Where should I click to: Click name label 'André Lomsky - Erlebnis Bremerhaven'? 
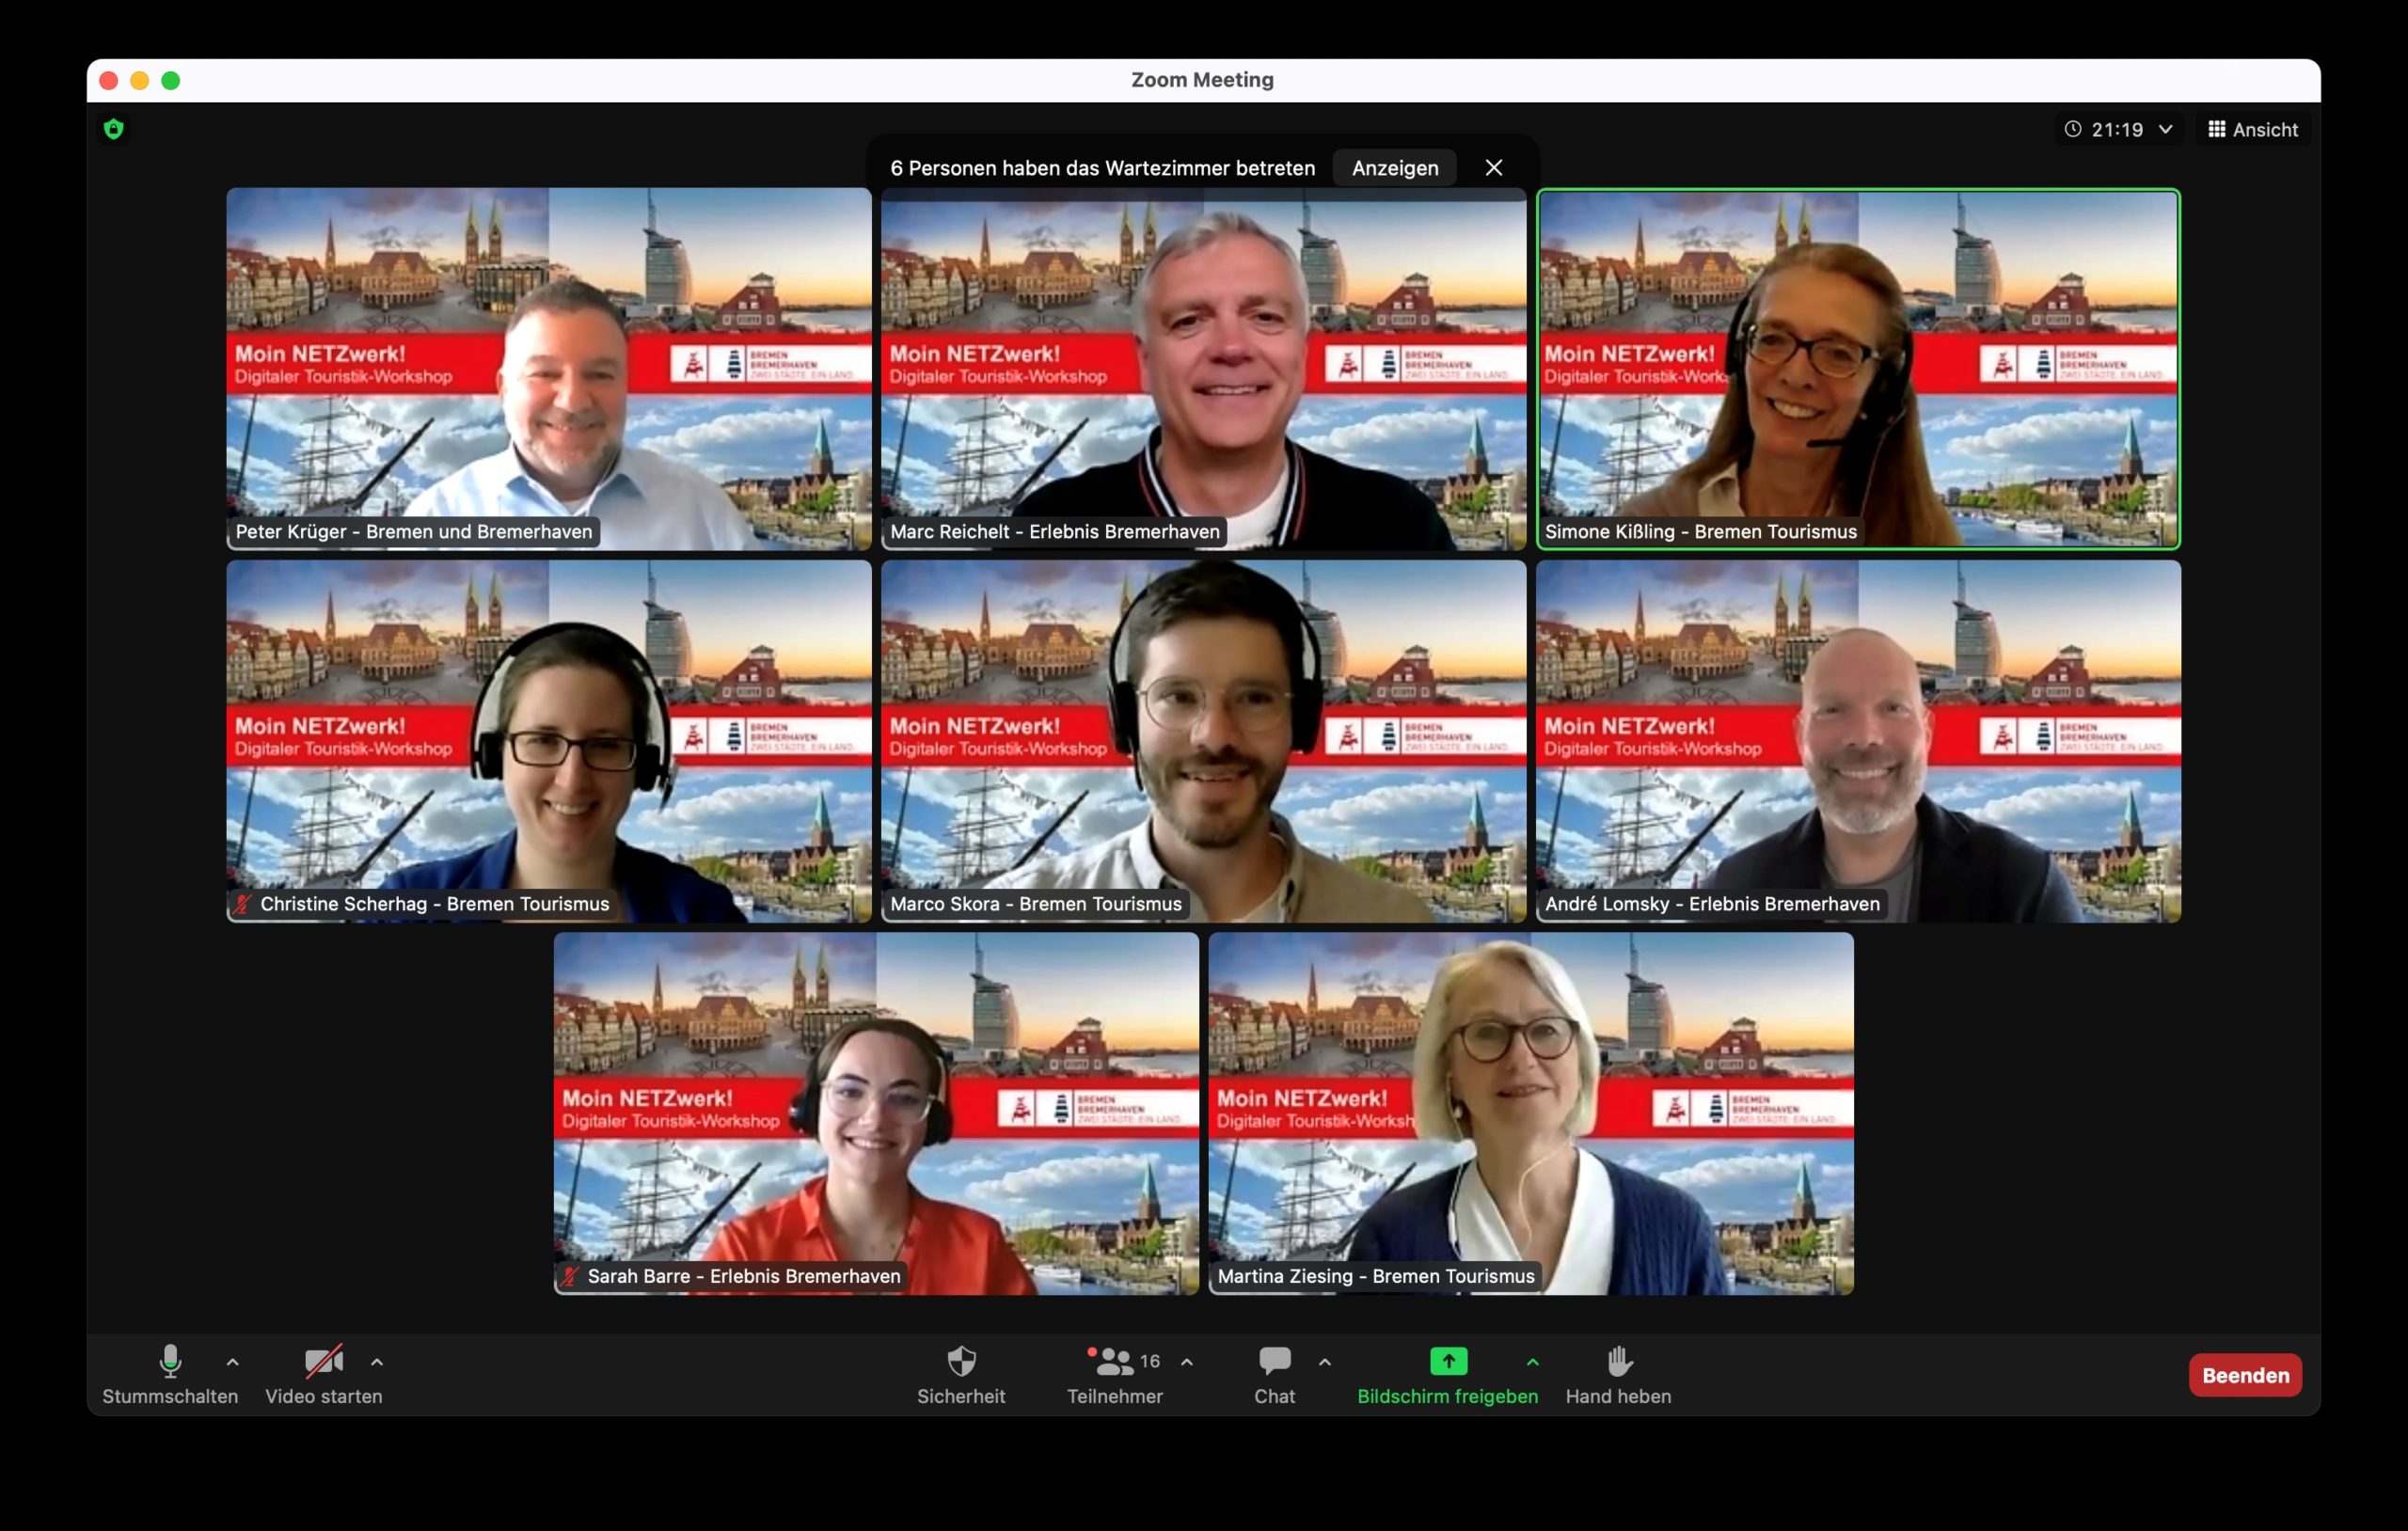pyautogui.click(x=1712, y=904)
